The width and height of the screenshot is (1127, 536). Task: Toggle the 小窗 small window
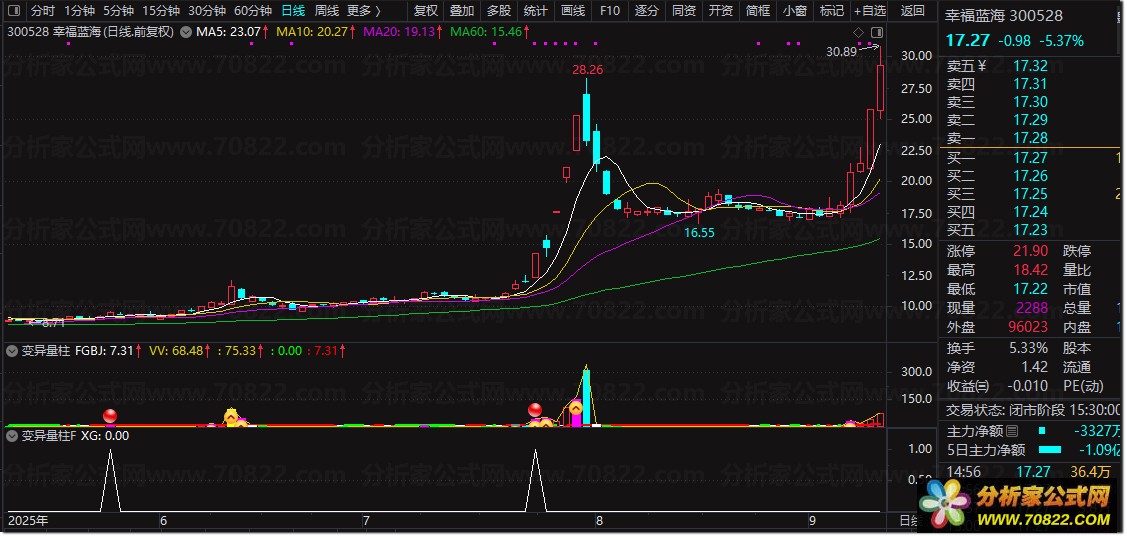click(x=795, y=10)
